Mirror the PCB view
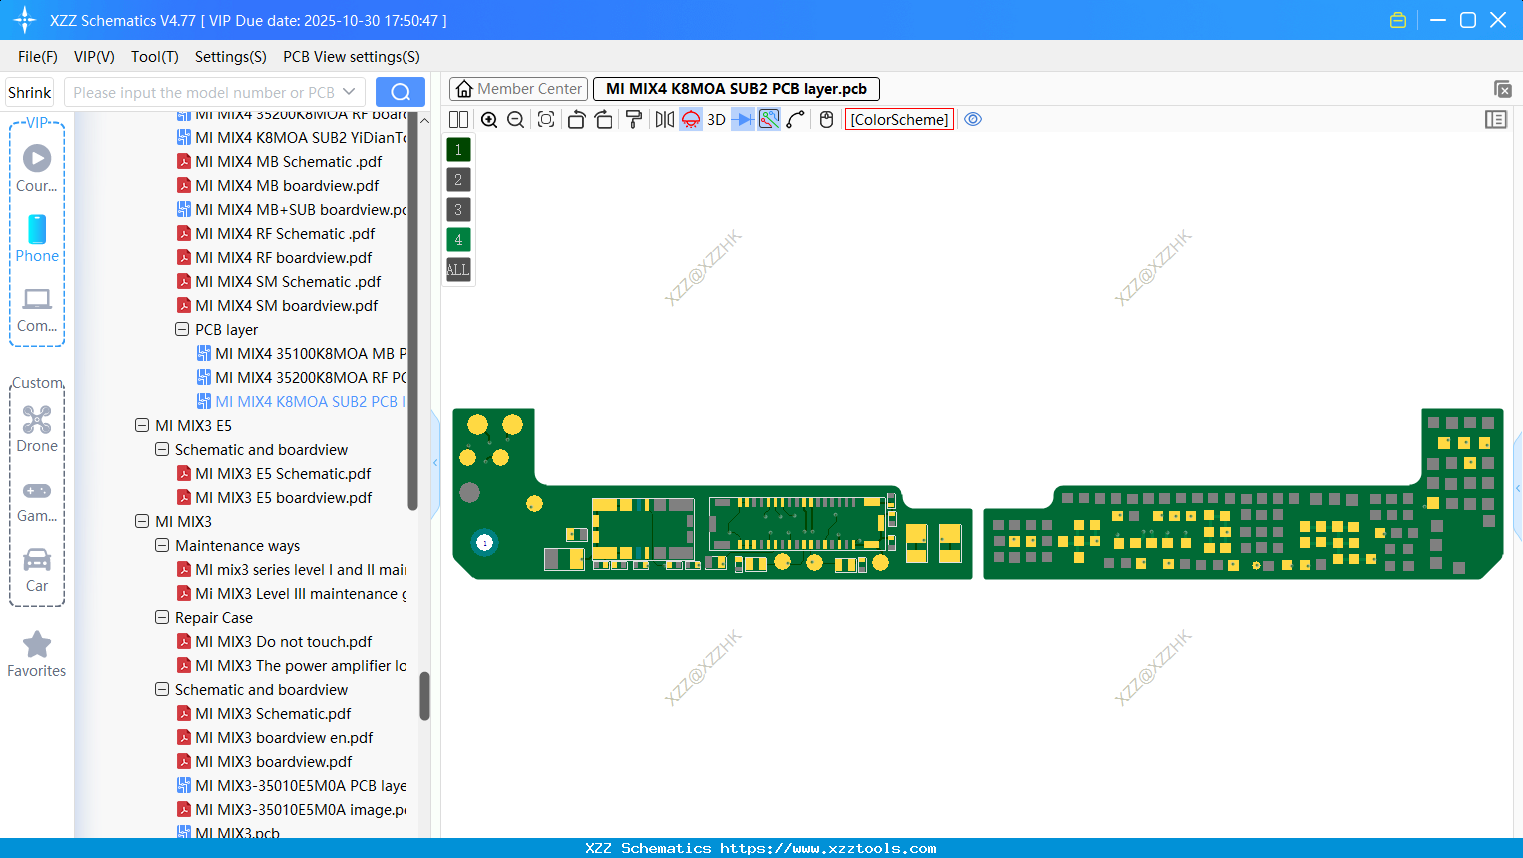 [x=663, y=119]
